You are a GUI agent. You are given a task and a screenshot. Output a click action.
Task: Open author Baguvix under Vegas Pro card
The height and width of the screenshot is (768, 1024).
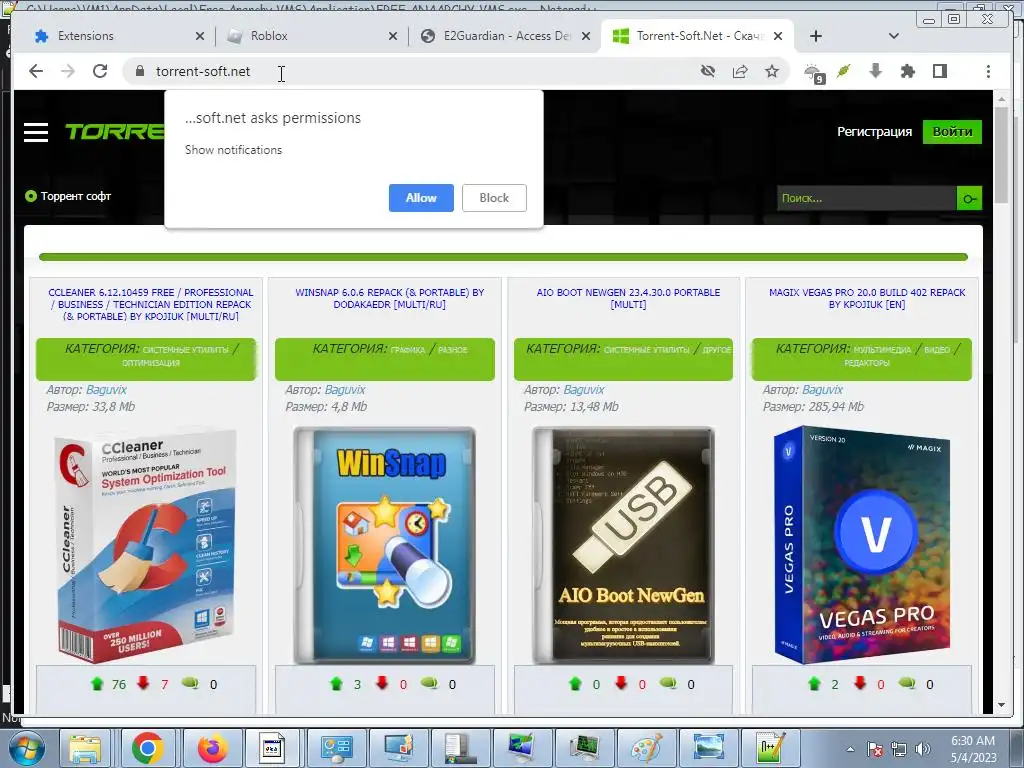tap(822, 389)
